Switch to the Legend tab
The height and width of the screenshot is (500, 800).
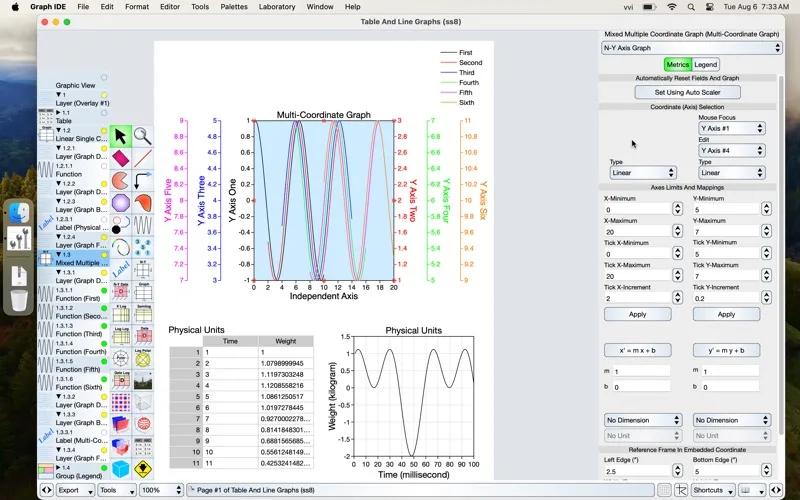pos(706,64)
